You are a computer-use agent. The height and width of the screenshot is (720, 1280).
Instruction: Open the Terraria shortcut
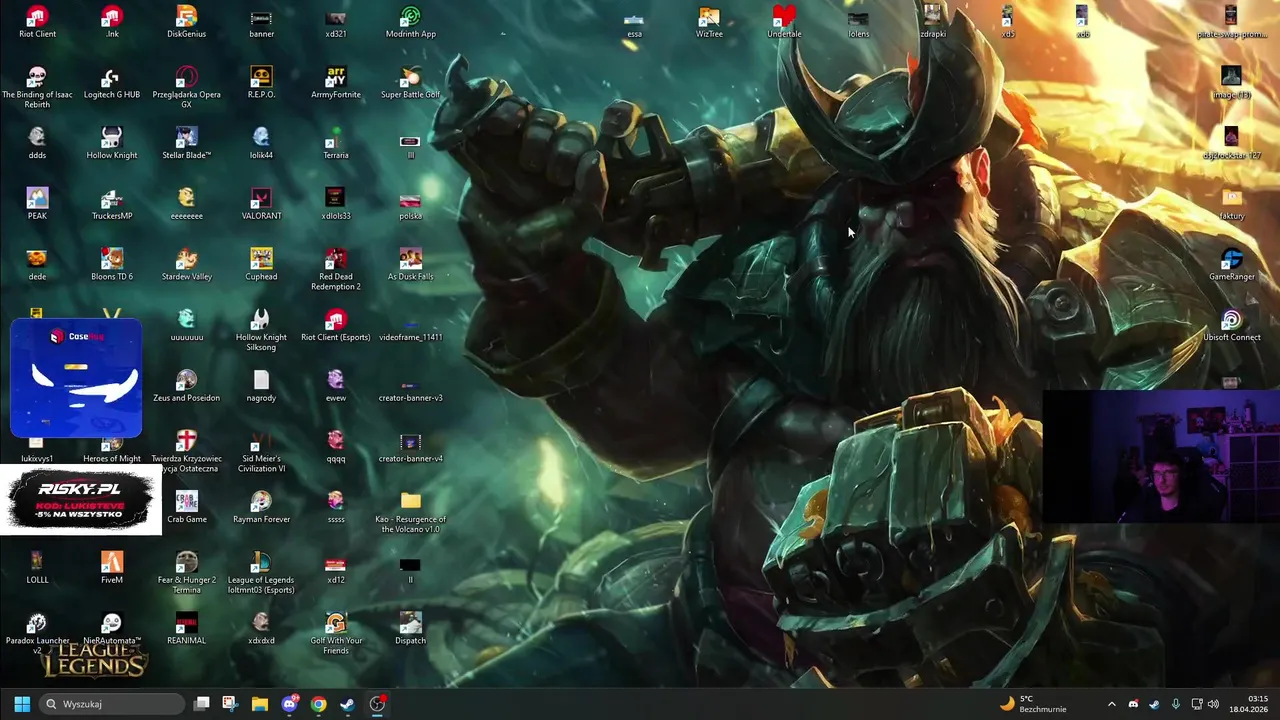pyautogui.click(x=336, y=144)
